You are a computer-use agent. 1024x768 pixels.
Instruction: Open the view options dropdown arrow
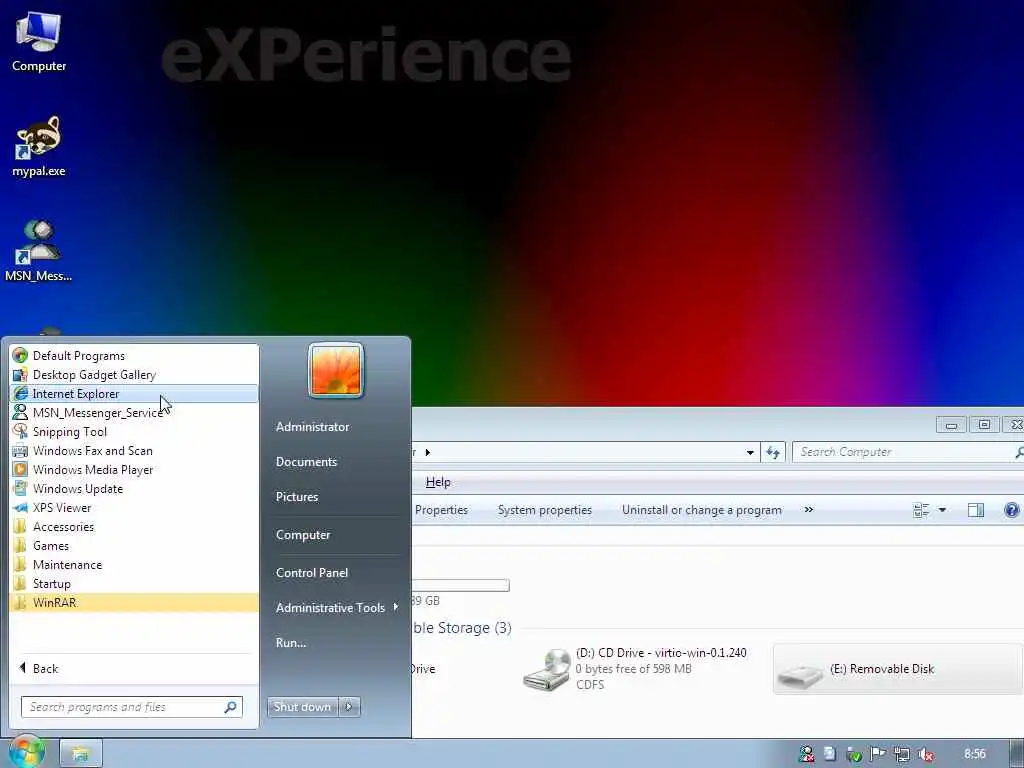(942, 510)
